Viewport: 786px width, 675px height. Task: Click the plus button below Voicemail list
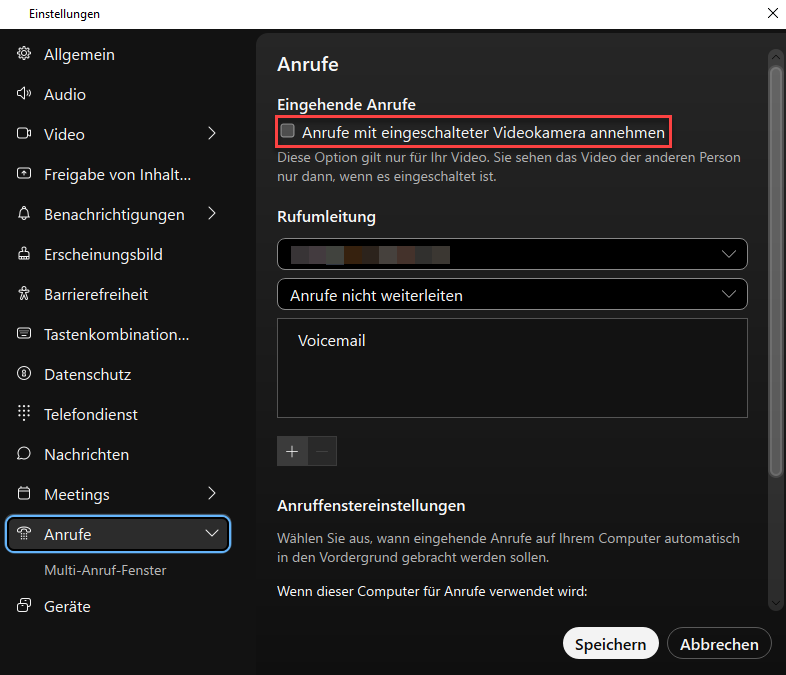tap(292, 451)
